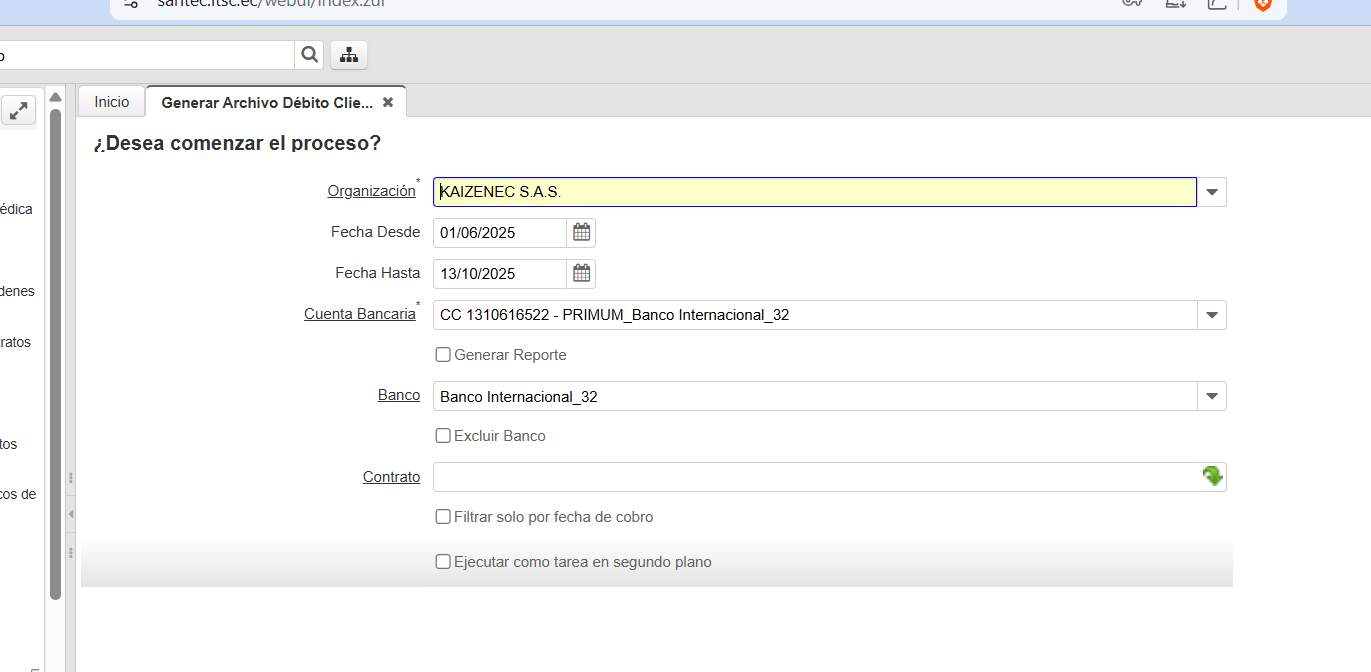
Task: Open the menu tree hierarchy icon
Action: (x=349, y=55)
